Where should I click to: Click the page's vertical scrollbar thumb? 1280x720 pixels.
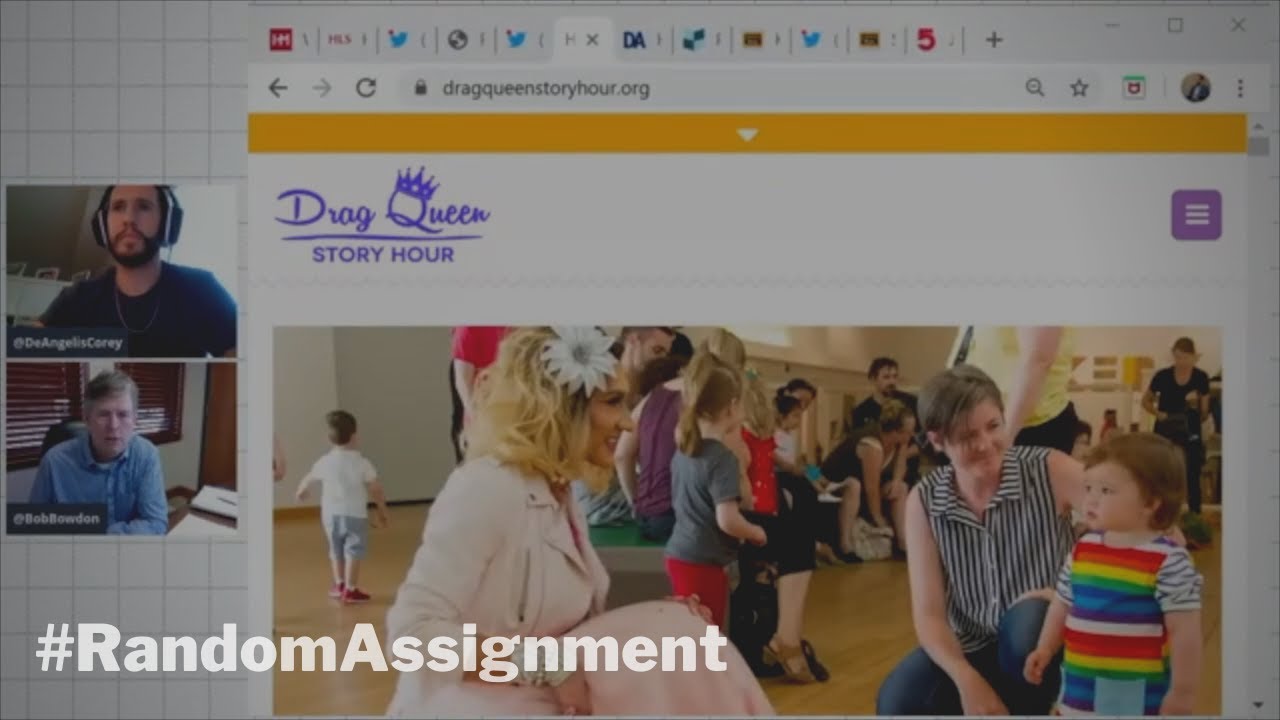1258,147
